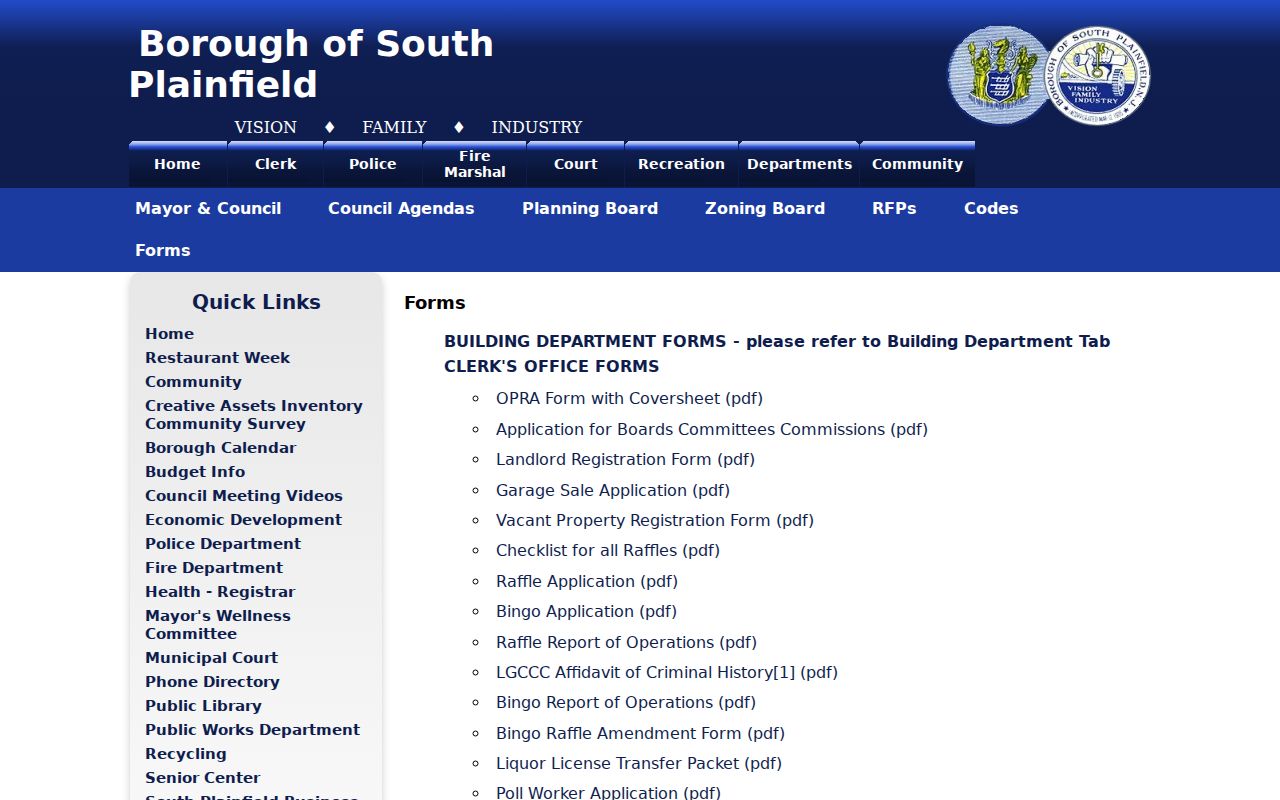Open the Departments tab
The width and height of the screenshot is (1280, 800).
click(x=799, y=164)
